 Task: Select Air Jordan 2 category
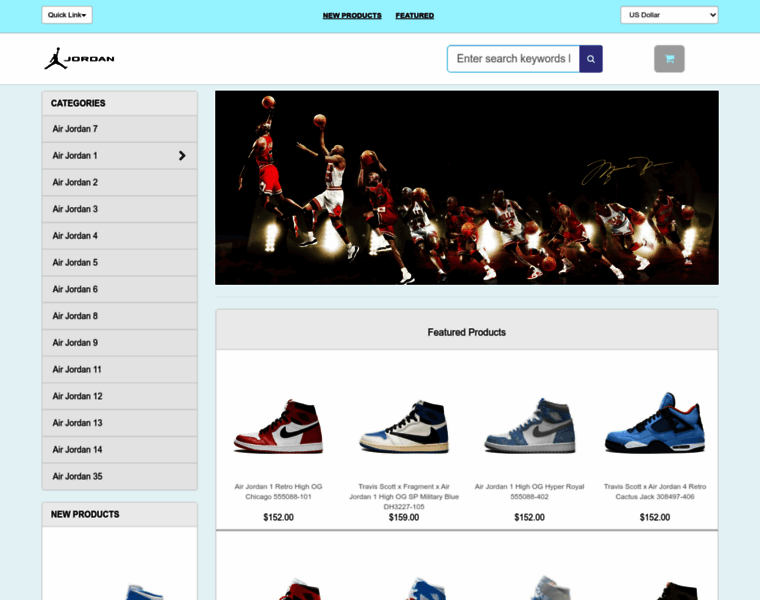click(x=119, y=182)
